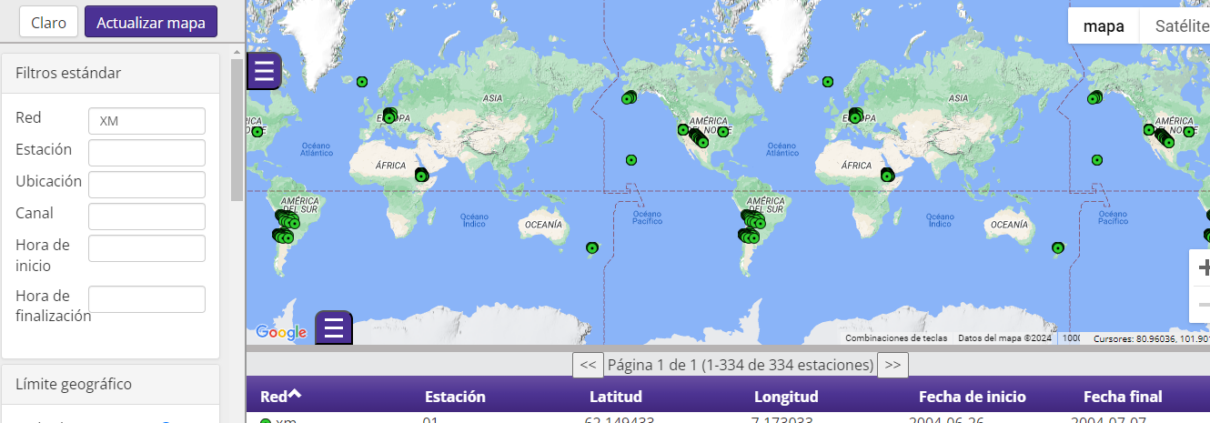
Task: Click the Google logo on the map
Action: point(281,333)
